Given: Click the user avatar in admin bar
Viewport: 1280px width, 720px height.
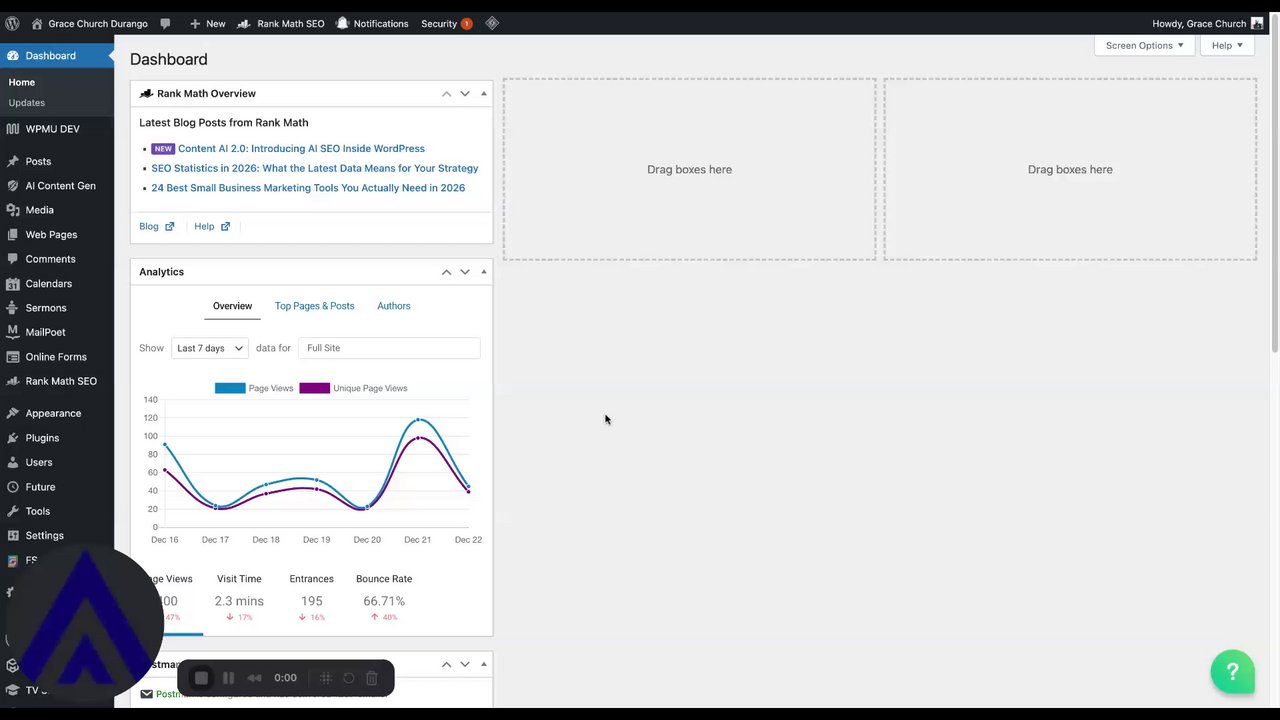Looking at the screenshot, I should pyautogui.click(x=1257, y=24).
